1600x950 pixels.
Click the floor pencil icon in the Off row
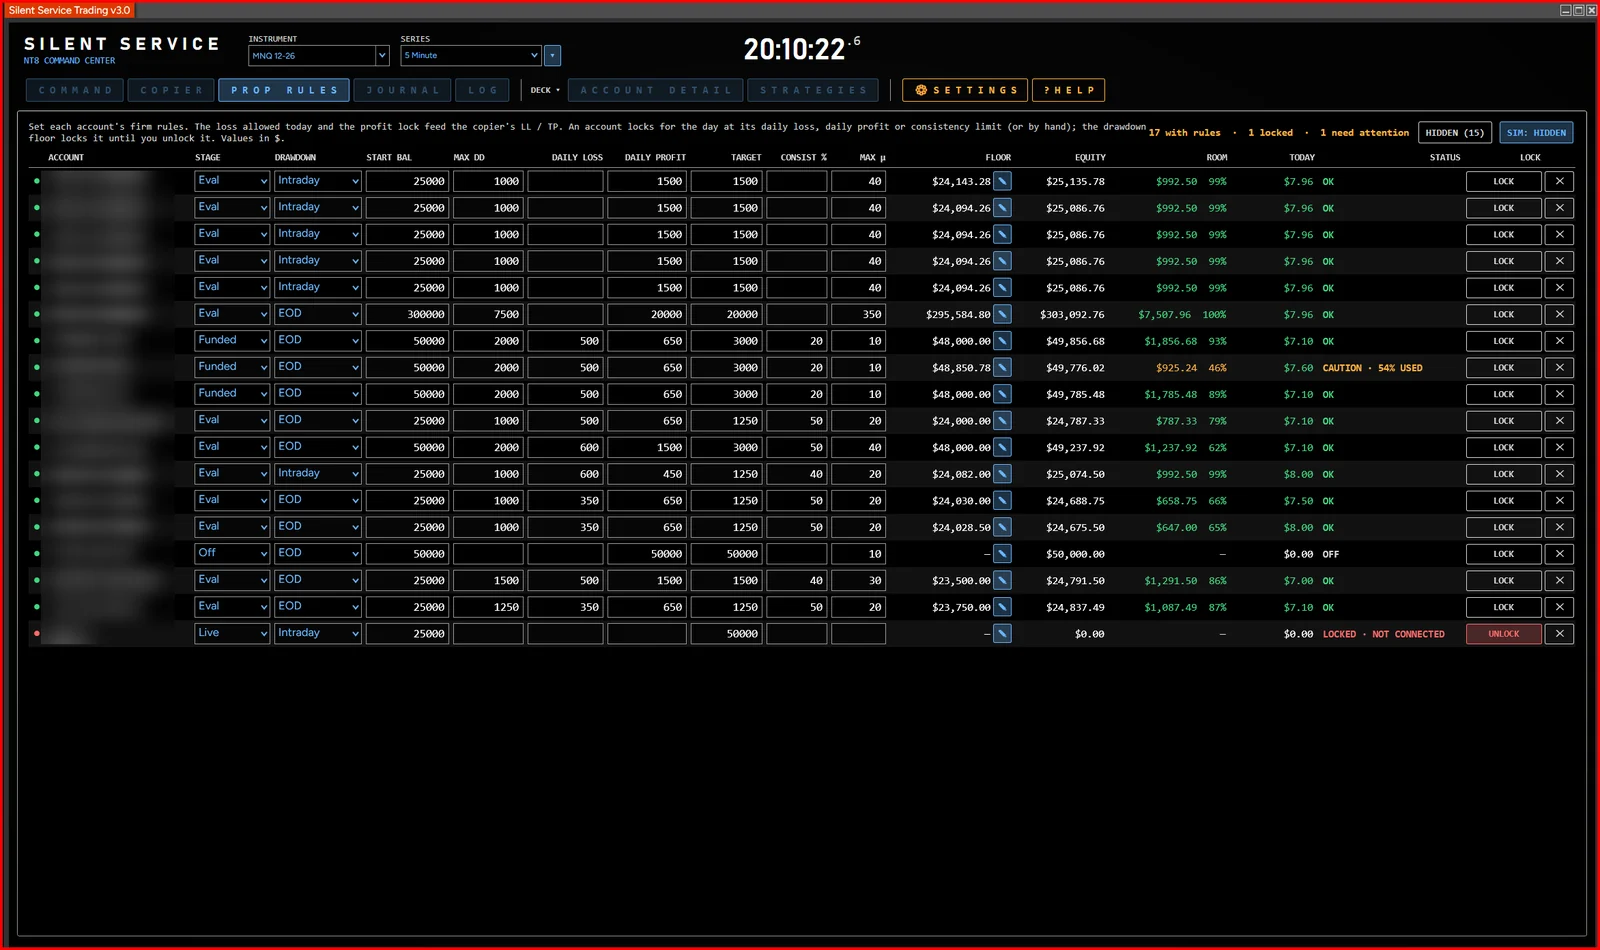(1002, 553)
